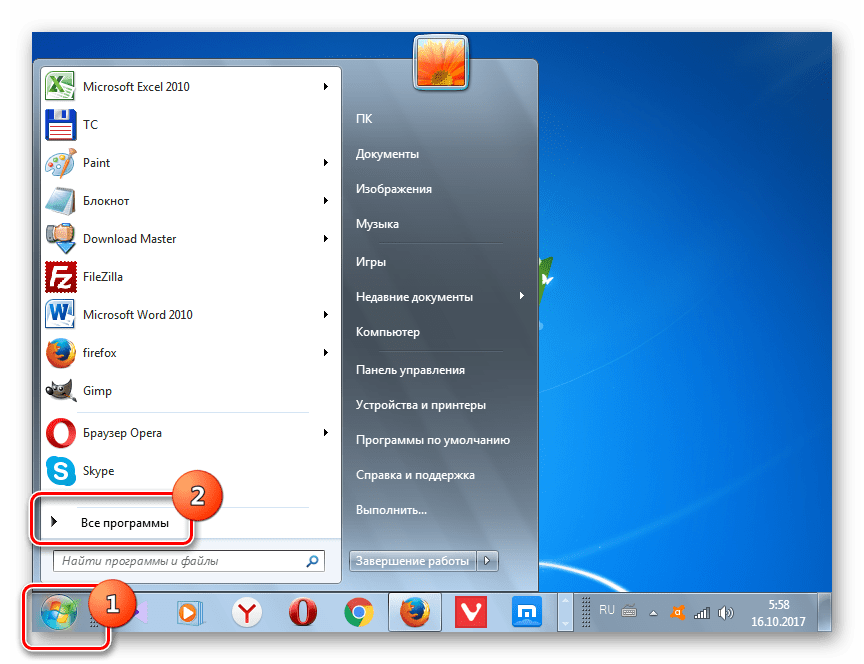Open Vivaldi taskbar icon
864x664 pixels.
[x=471, y=613]
